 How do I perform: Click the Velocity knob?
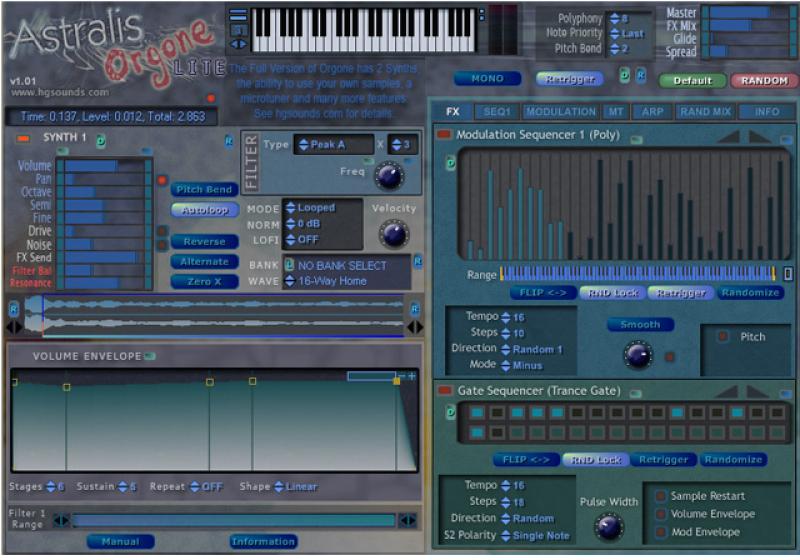[394, 234]
